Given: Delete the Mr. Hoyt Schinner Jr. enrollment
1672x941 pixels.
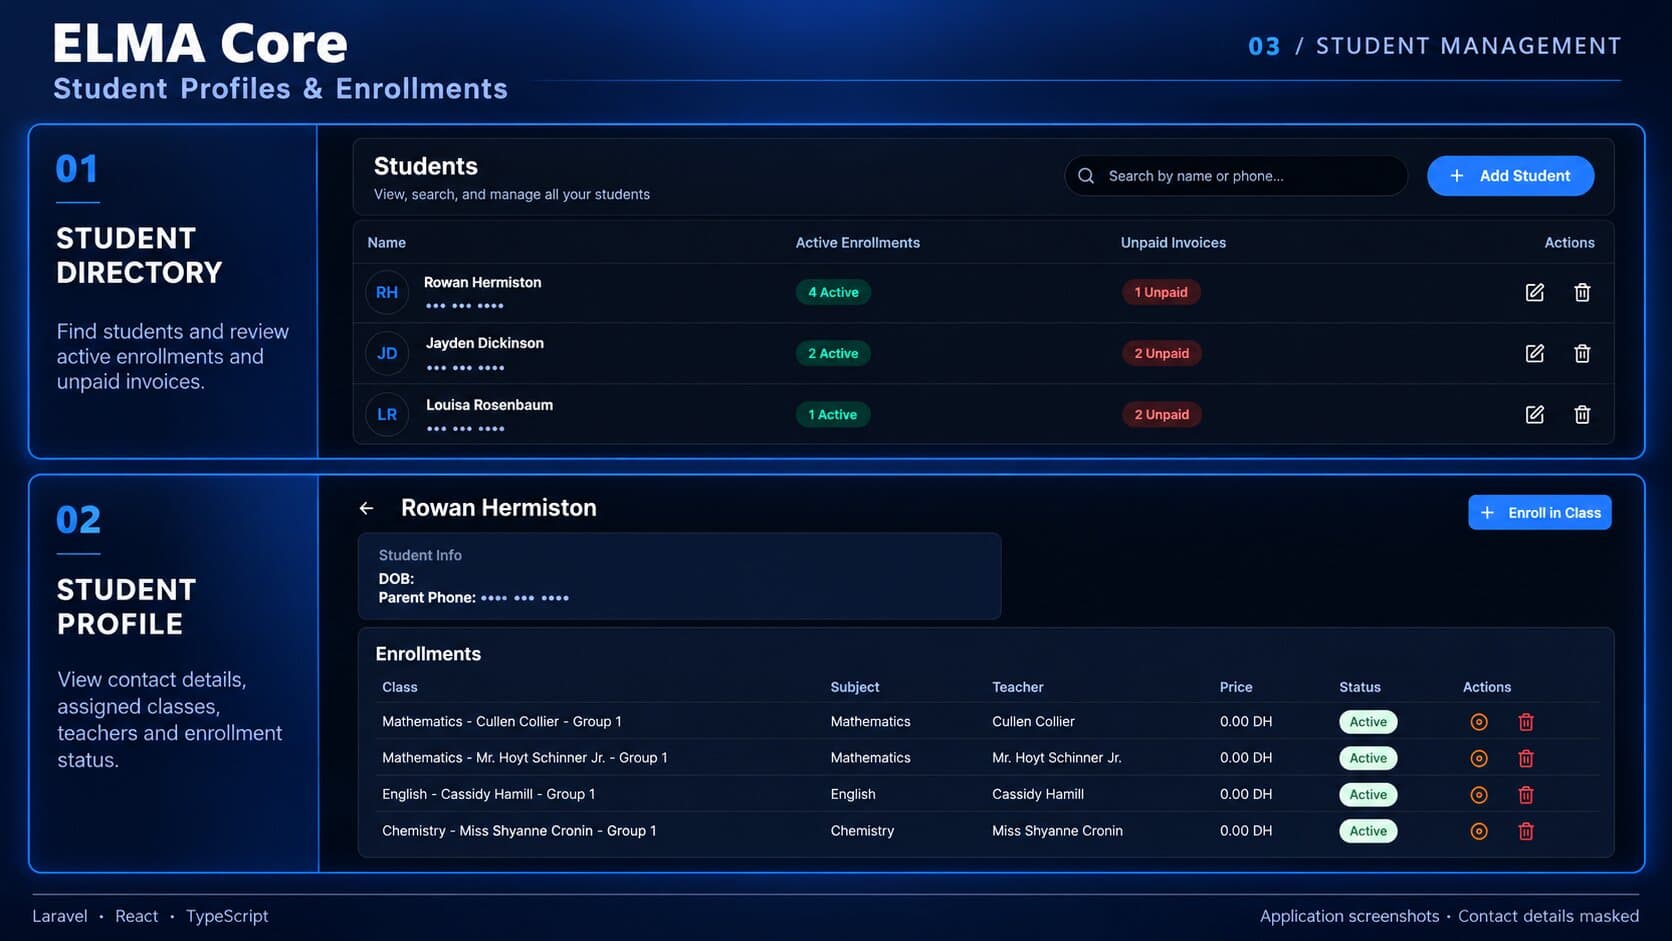Looking at the screenshot, I should pyautogui.click(x=1526, y=758).
